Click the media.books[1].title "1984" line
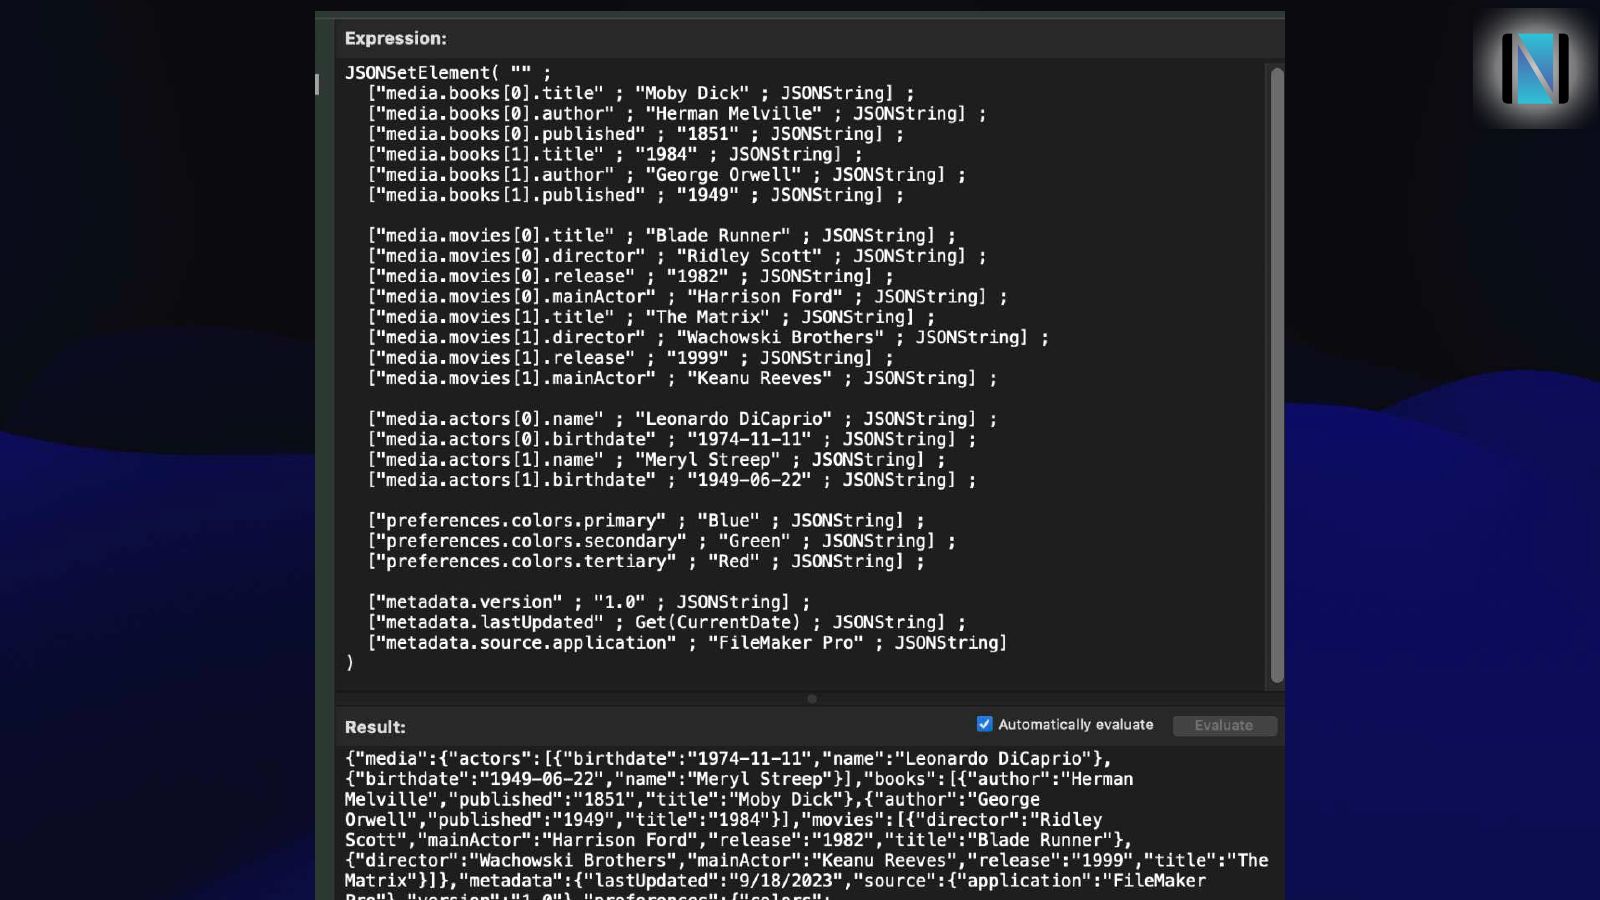This screenshot has width=1600, height=900. tap(614, 155)
